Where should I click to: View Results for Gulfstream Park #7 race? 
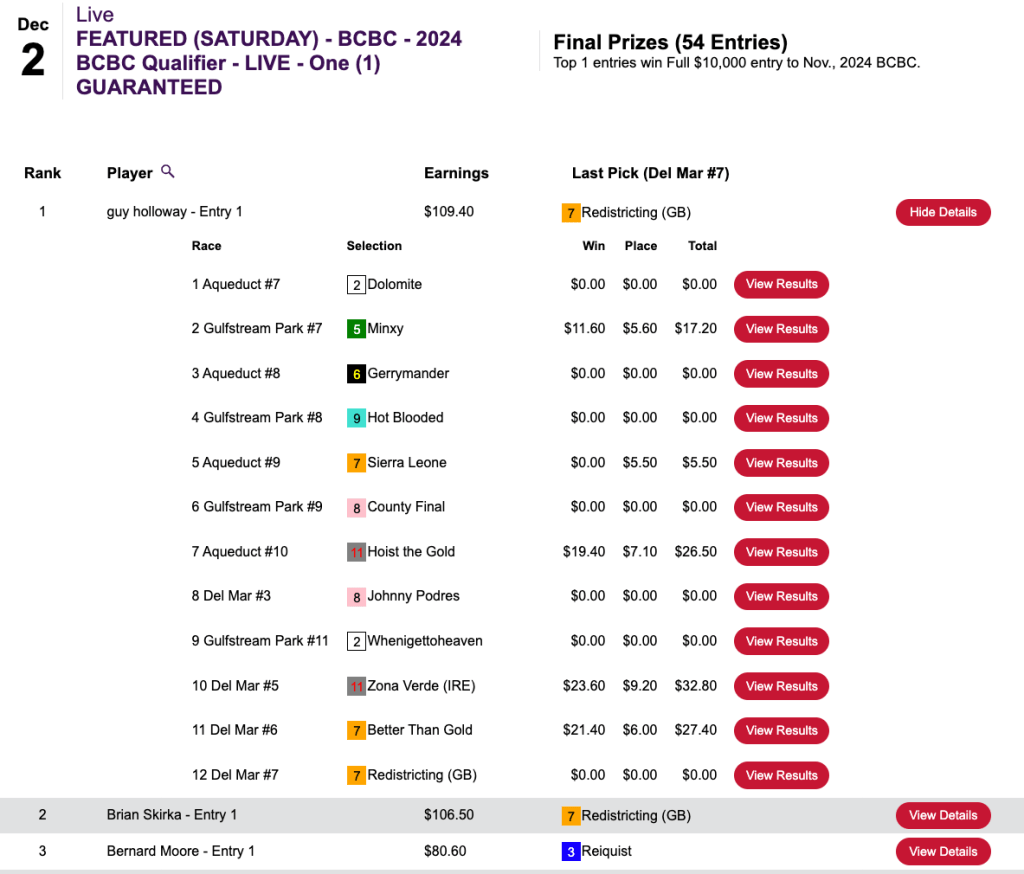[x=781, y=329]
